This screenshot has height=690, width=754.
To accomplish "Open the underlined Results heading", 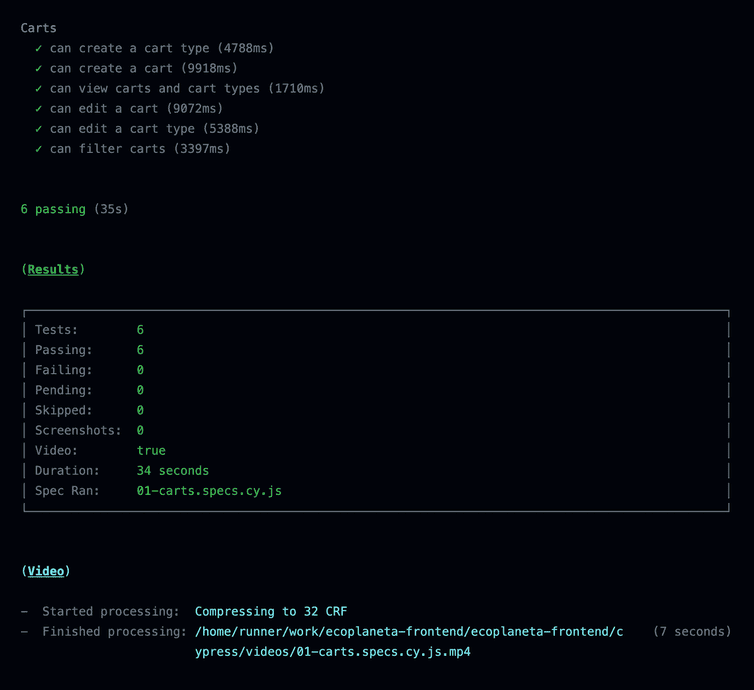I will pos(53,269).
